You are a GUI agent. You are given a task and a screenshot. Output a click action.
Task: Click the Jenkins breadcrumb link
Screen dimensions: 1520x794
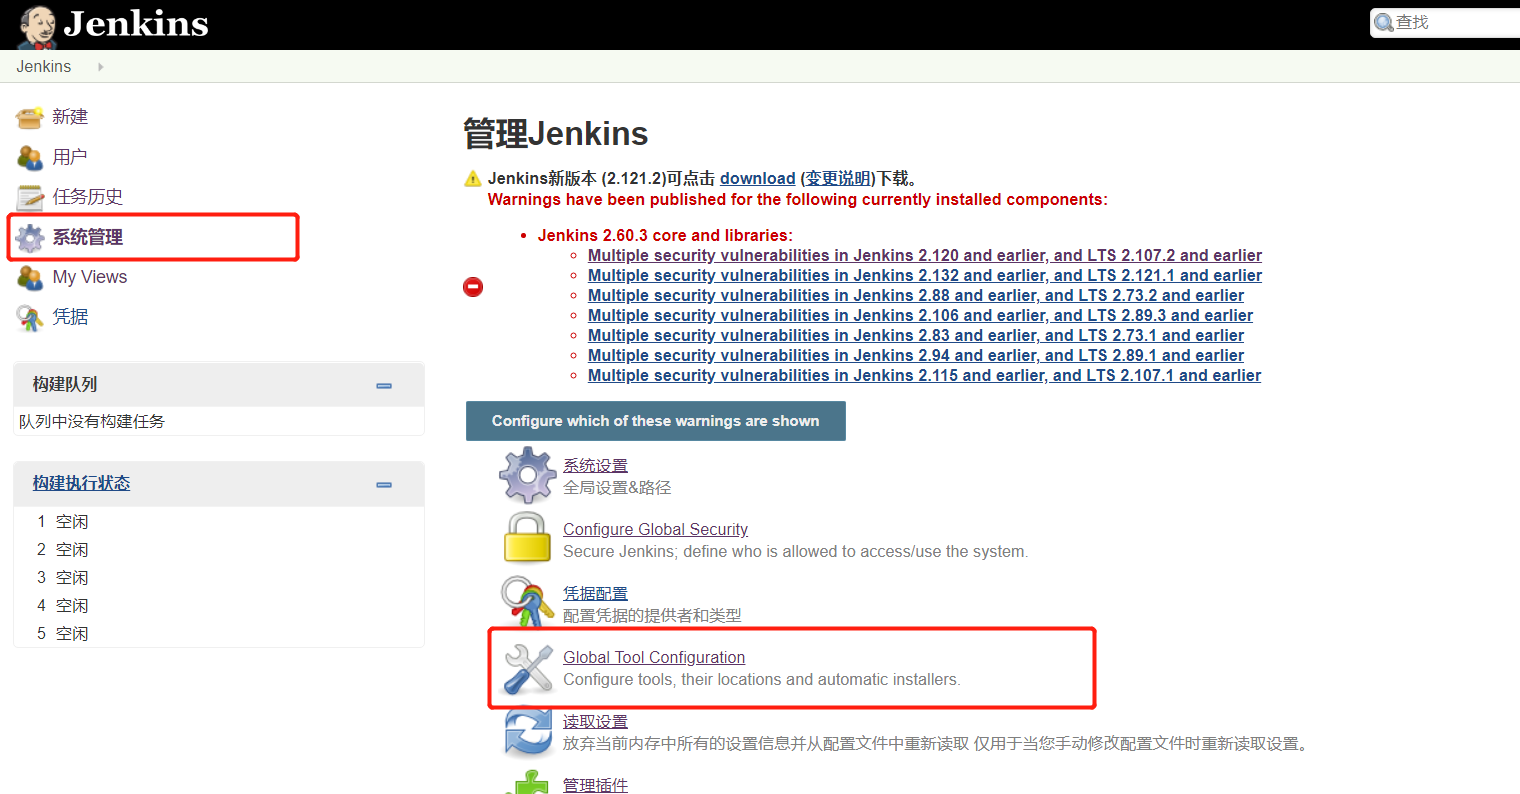coord(44,67)
